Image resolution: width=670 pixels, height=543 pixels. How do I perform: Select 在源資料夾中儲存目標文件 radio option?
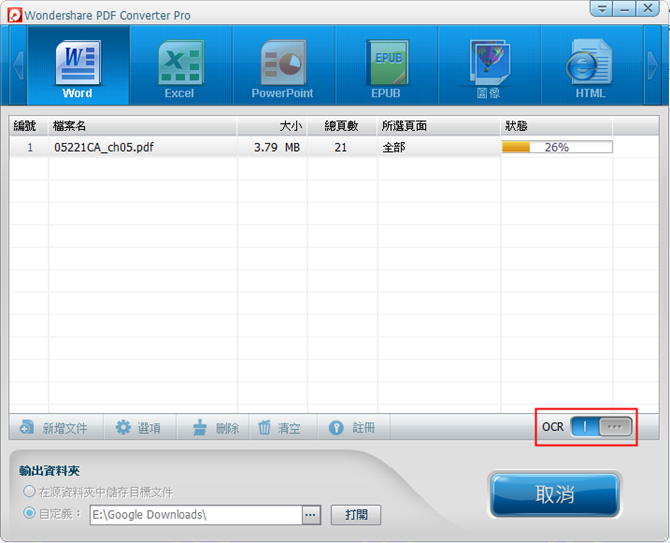pyautogui.click(x=29, y=491)
